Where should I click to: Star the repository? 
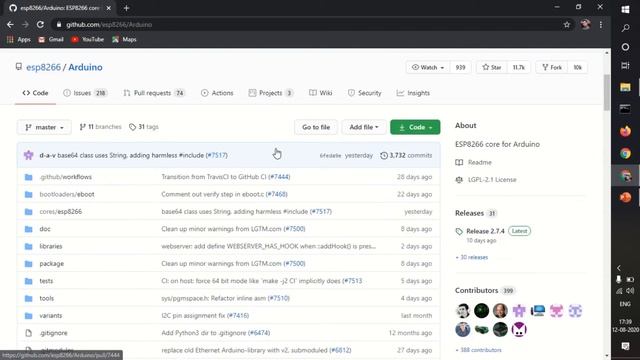coord(492,67)
